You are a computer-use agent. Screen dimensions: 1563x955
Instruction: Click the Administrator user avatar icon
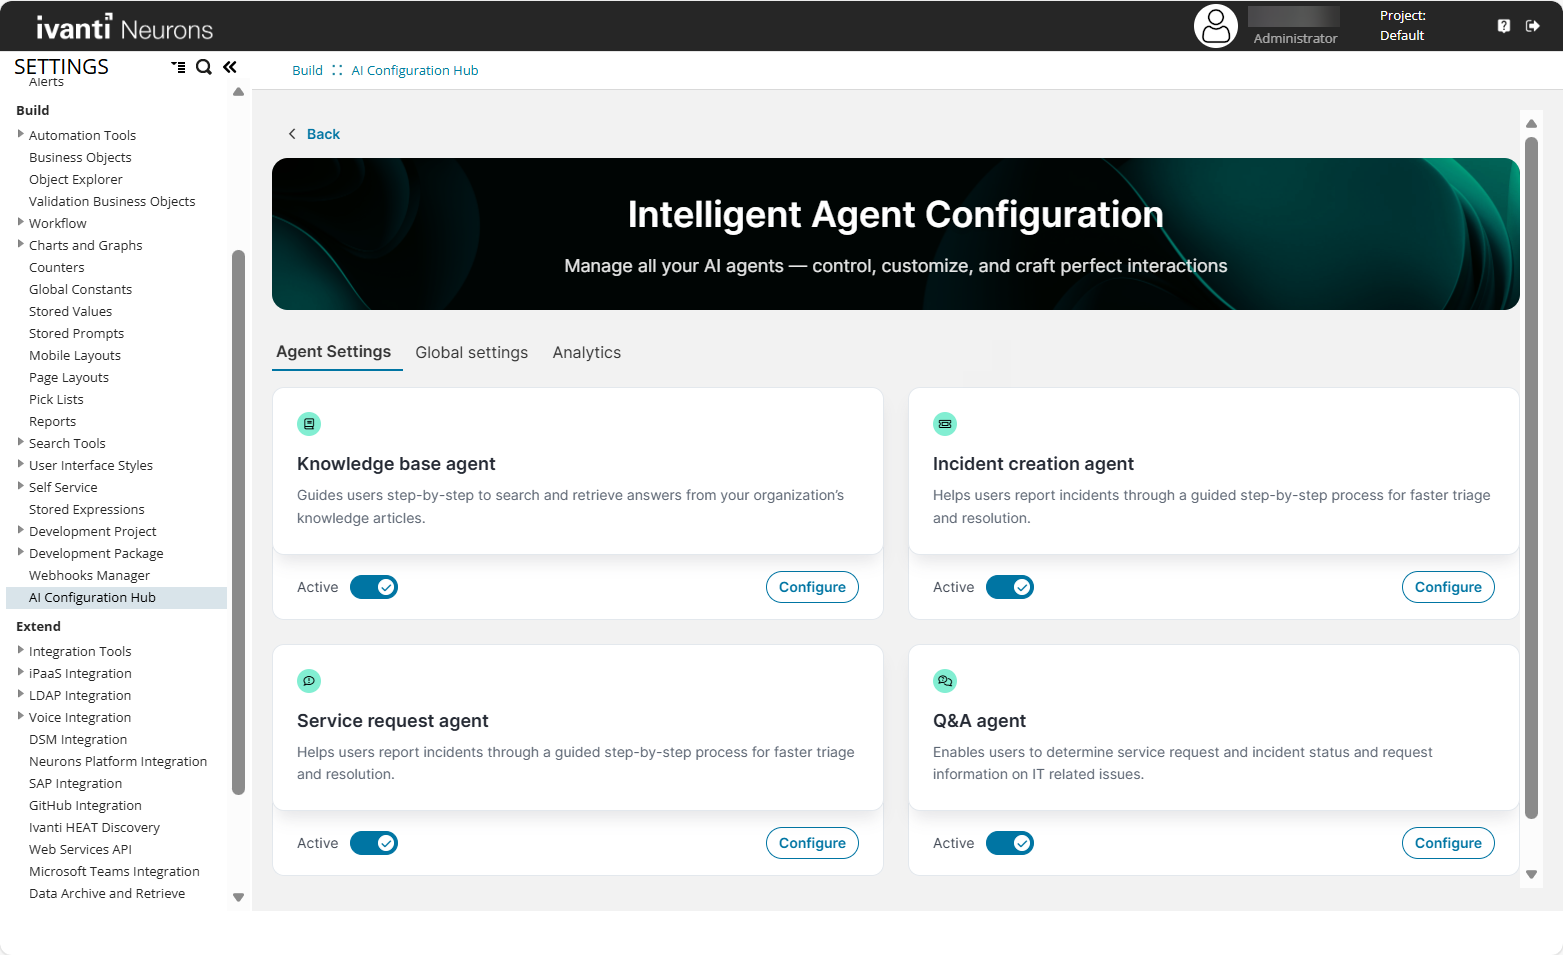click(1215, 26)
